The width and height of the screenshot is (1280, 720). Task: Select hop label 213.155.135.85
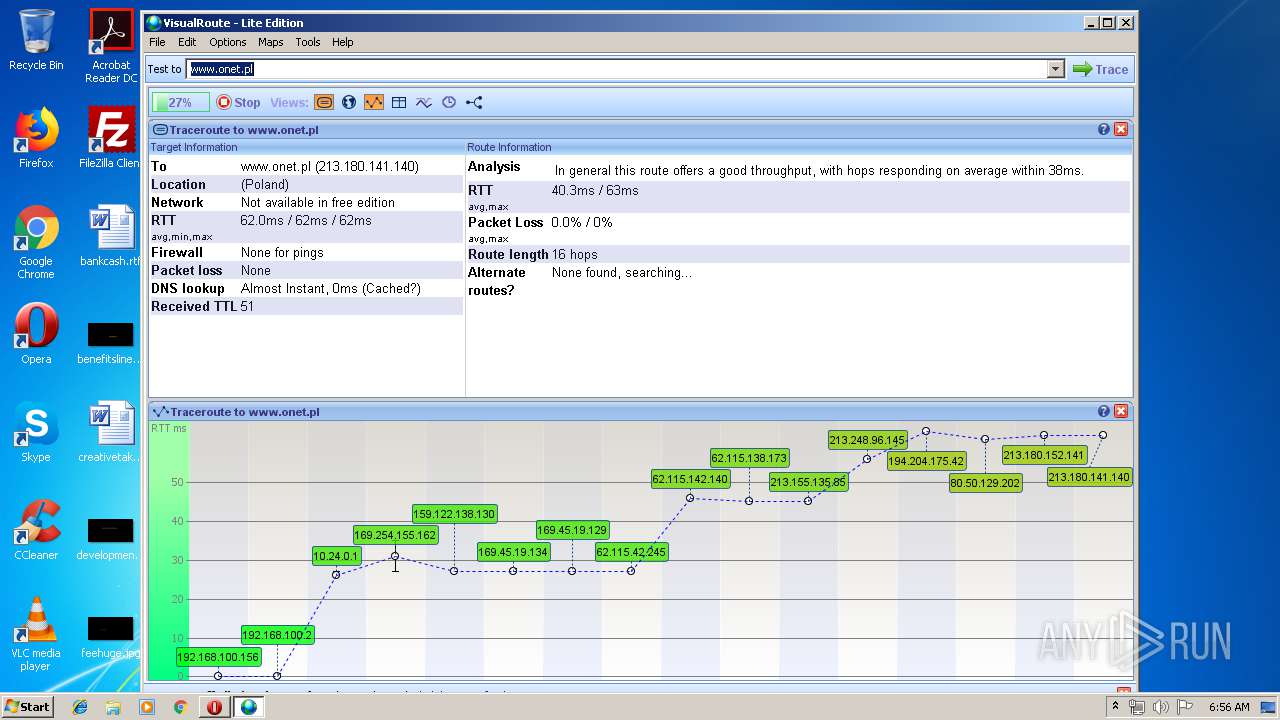[808, 482]
